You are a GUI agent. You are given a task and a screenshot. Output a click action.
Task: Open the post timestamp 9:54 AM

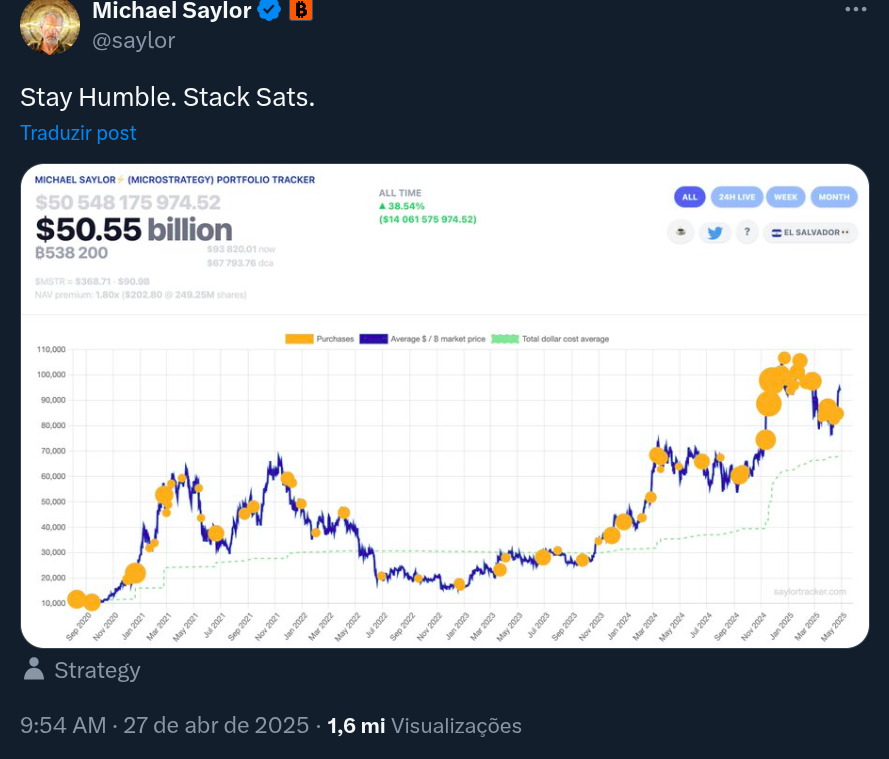63,726
